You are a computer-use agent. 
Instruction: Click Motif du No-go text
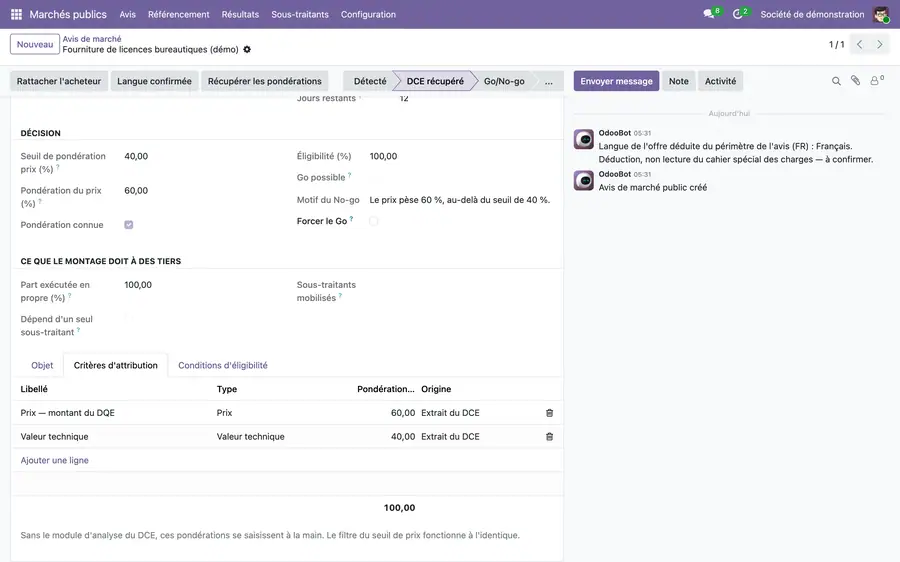[460, 200]
